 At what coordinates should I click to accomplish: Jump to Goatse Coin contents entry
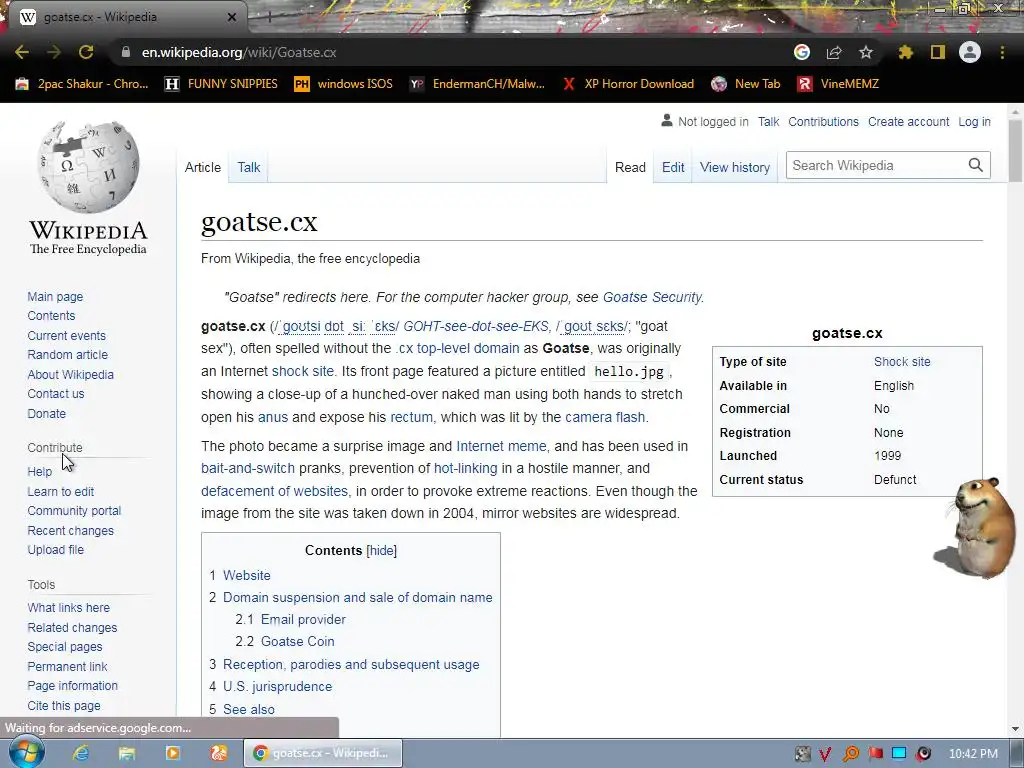click(298, 641)
